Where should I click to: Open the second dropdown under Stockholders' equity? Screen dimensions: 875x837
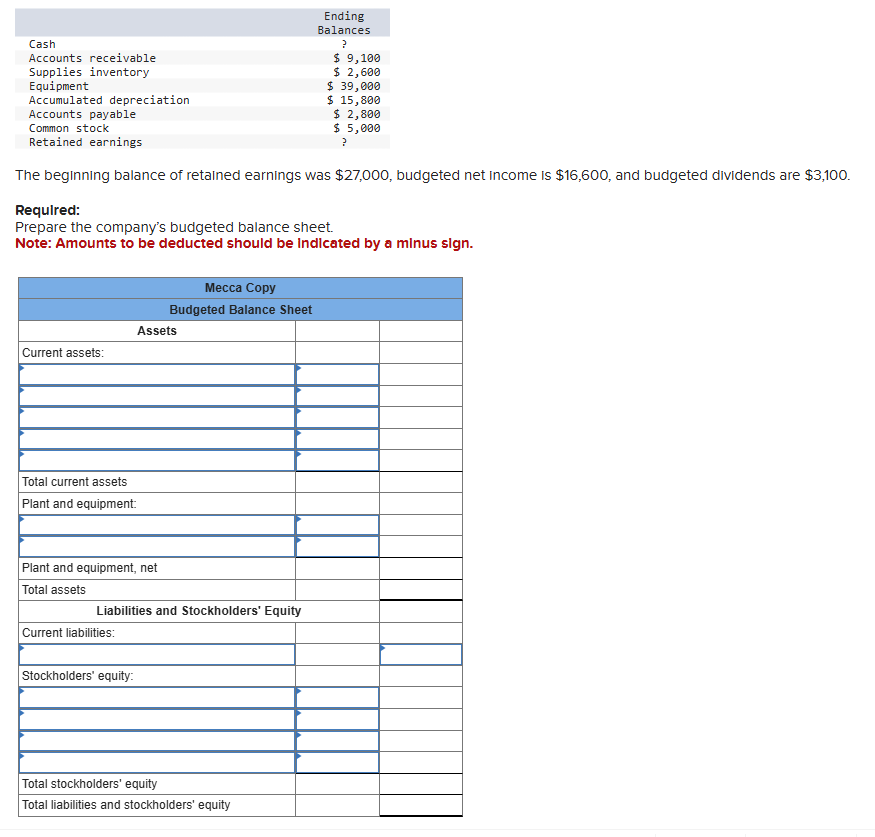(x=155, y=718)
